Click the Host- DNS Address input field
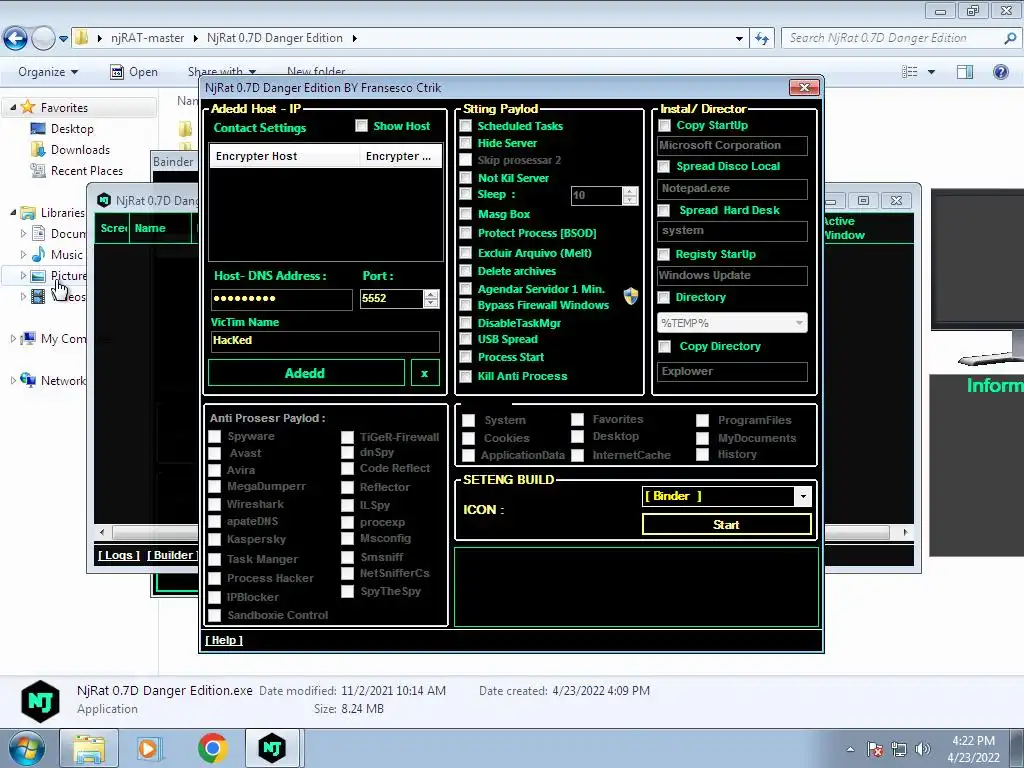Viewport: 1024px width, 768px height. [x=281, y=299]
